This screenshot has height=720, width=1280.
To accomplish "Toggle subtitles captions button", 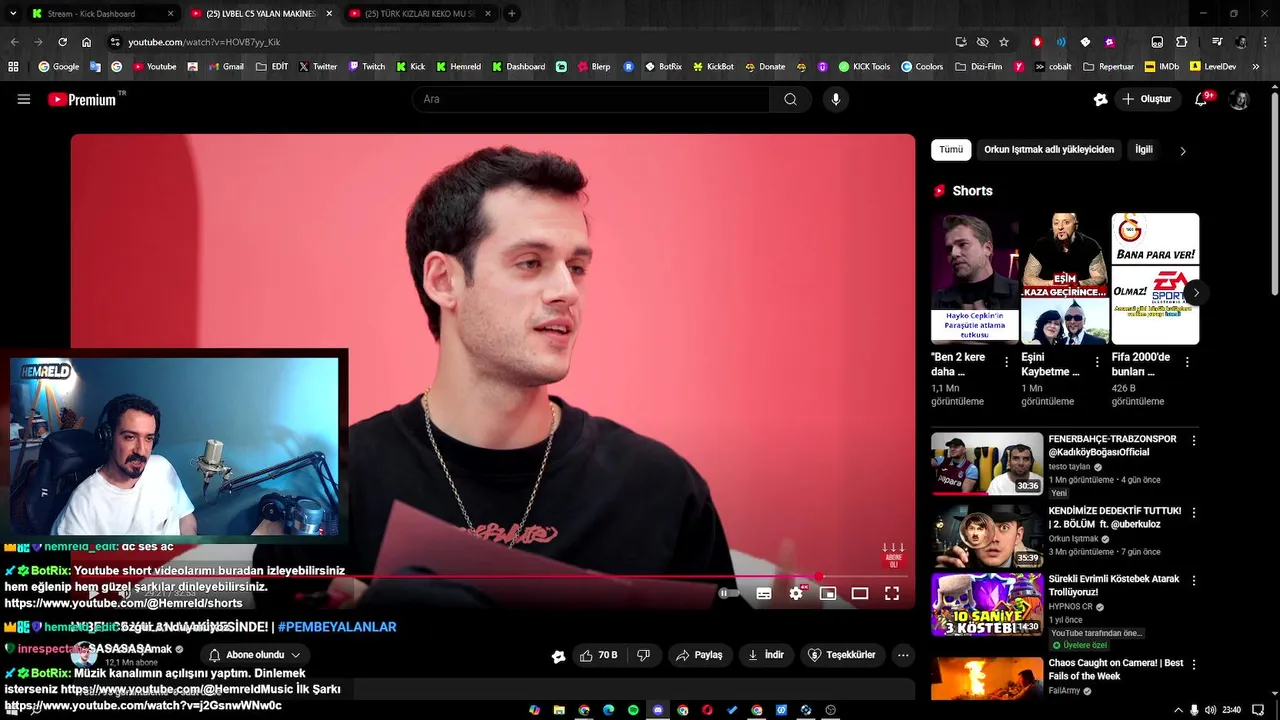I will (x=764, y=593).
